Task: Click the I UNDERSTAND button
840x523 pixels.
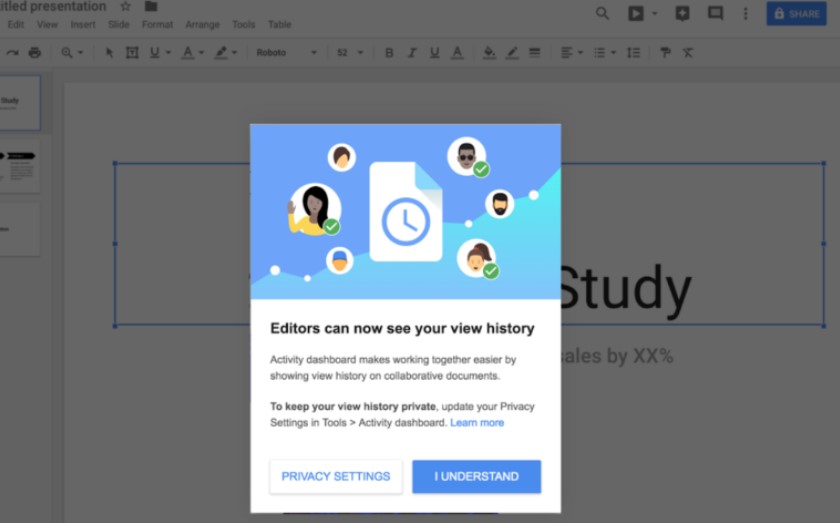Action: (476, 477)
